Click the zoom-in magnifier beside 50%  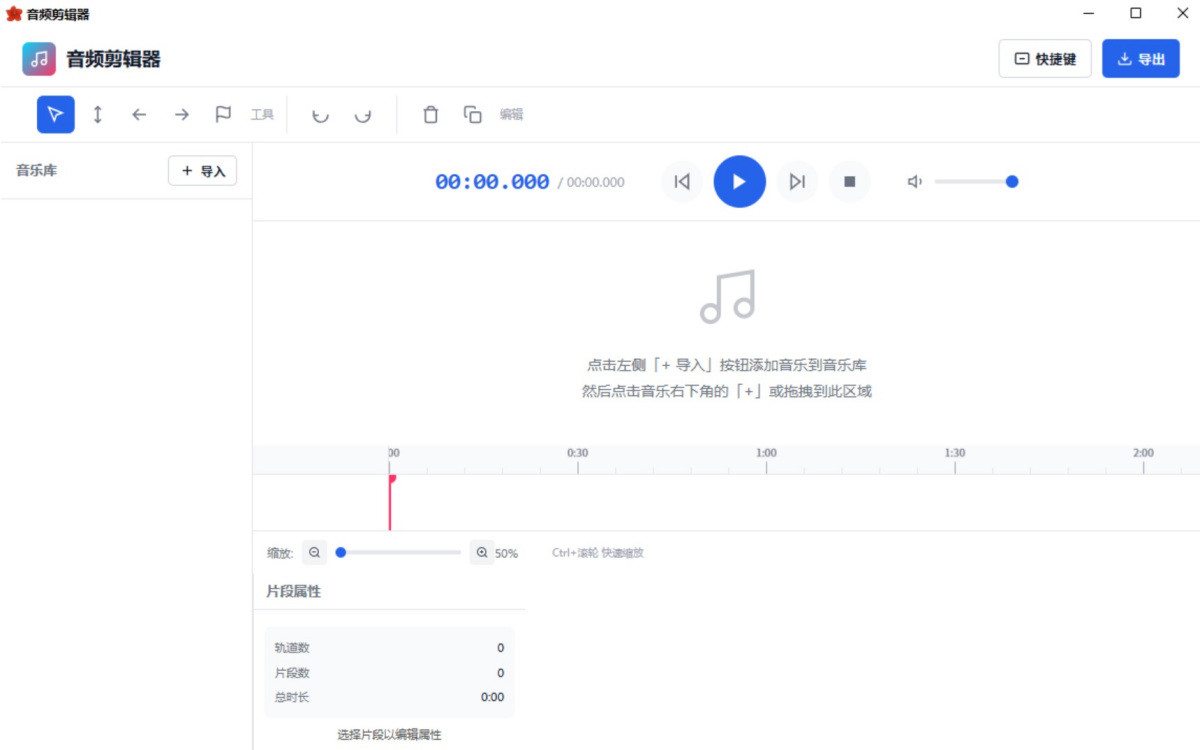[483, 552]
